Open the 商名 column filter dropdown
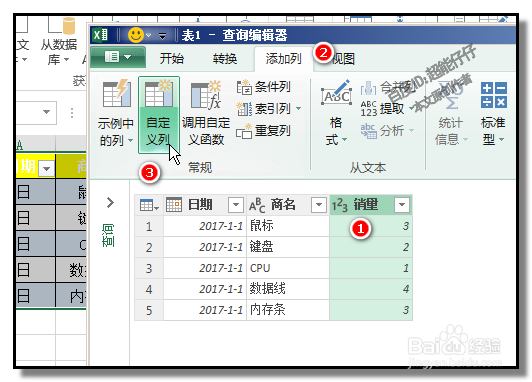 click(x=319, y=205)
